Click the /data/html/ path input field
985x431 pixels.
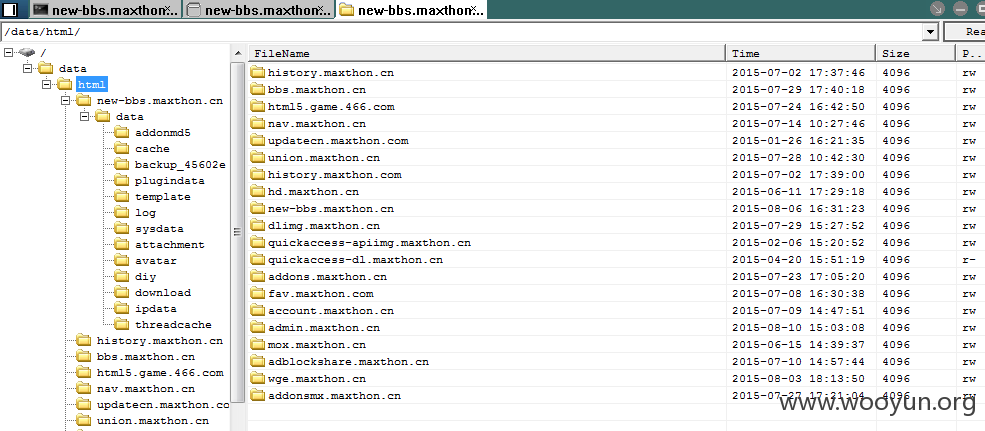(x=462, y=31)
